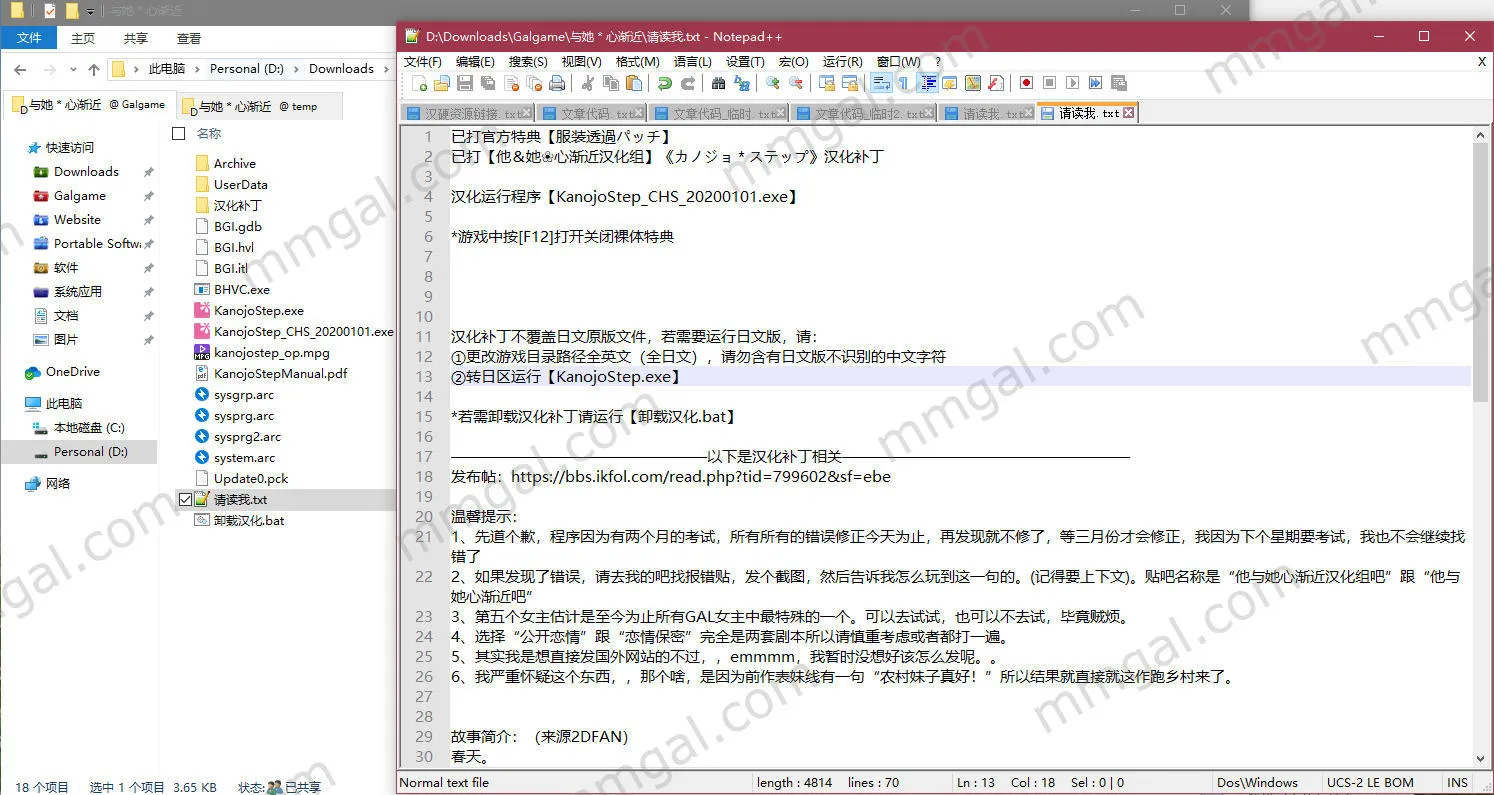Toggle the select-all checkbox beside 名称
The image size is (1494, 795).
[x=179, y=133]
